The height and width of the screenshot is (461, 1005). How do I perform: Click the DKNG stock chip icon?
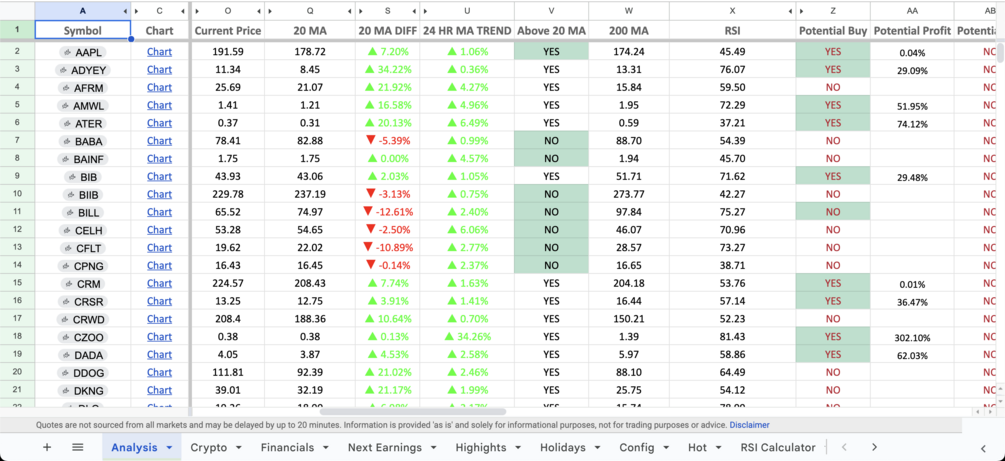65,390
